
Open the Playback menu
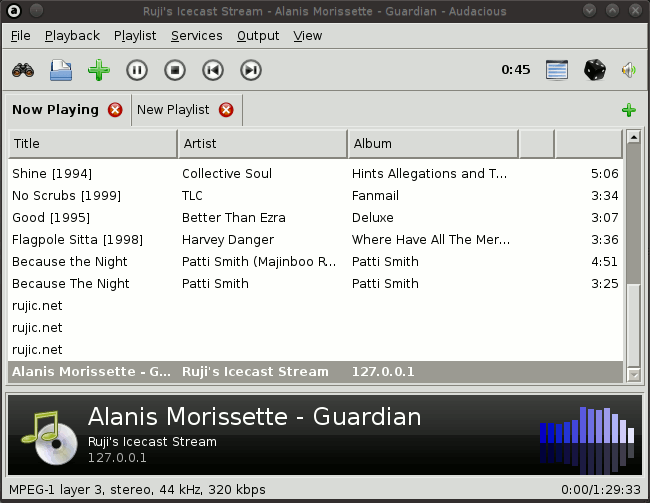(x=72, y=35)
